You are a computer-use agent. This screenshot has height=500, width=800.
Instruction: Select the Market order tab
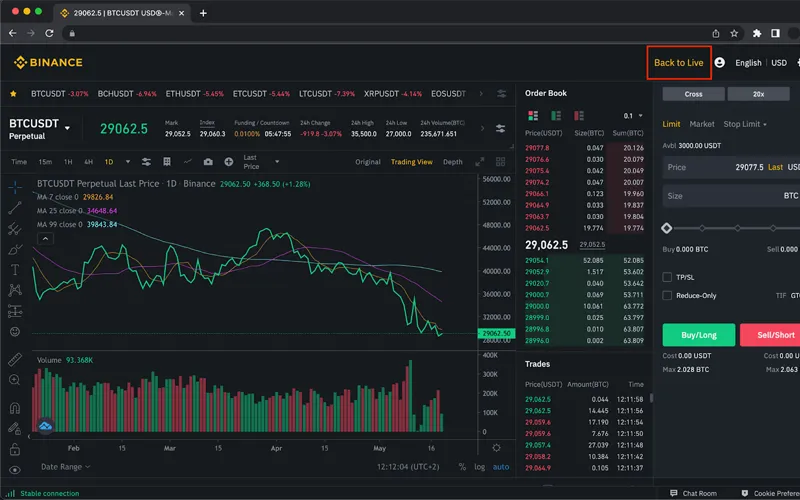(702, 124)
